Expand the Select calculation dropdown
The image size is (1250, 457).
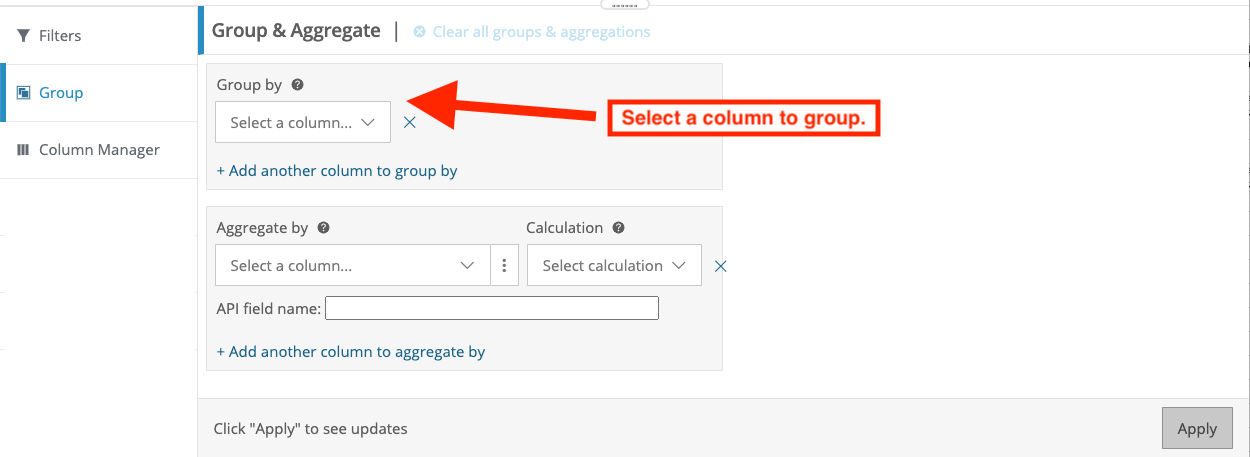pyautogui.click(x=614, y=266)
